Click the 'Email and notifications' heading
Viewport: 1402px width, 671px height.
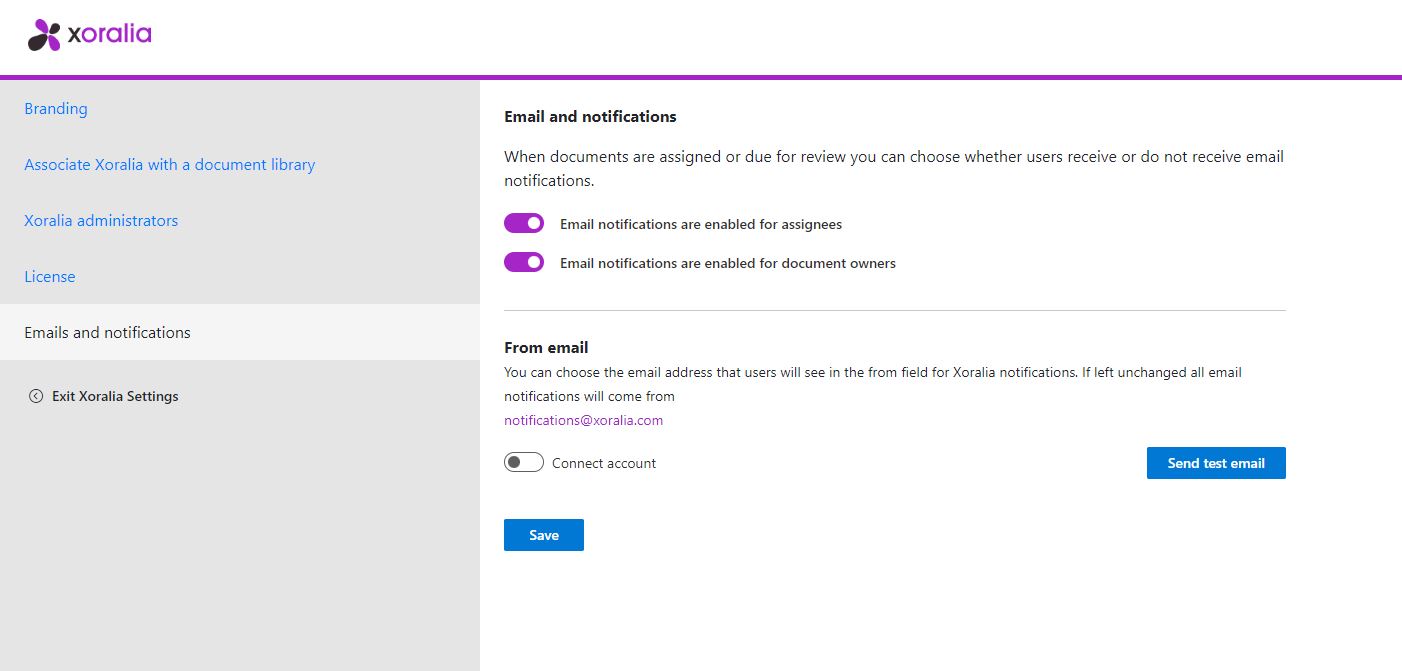[x=590, y=116]
